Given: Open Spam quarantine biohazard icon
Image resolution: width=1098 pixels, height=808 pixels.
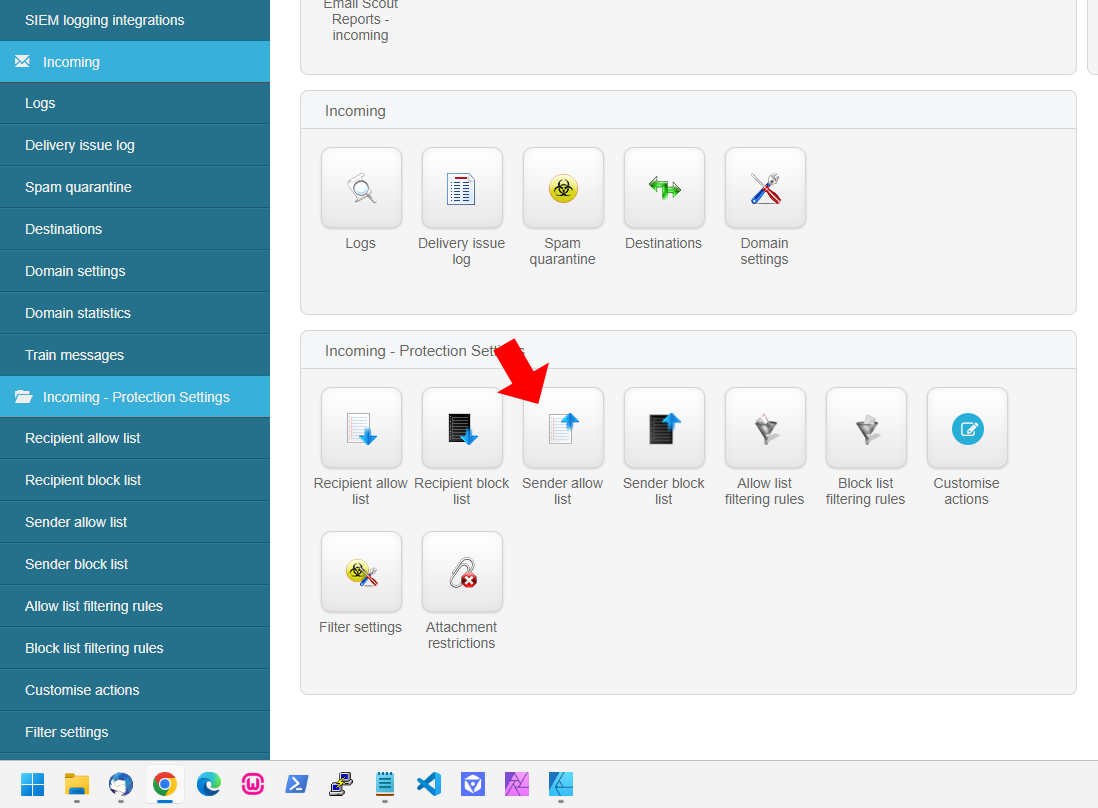Looking at the screenshot, I should click(x=563, y=188).
